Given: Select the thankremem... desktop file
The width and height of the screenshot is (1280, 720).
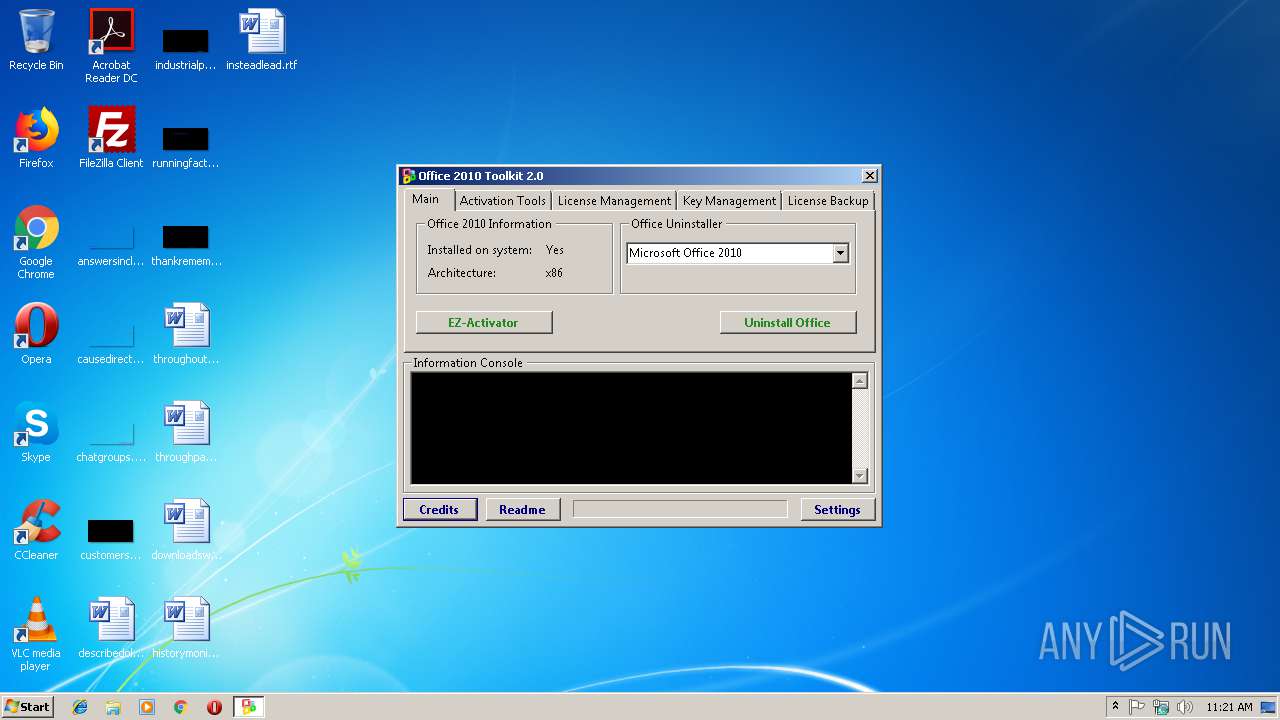Looking at the screenshot, I should tap(186, 242).
